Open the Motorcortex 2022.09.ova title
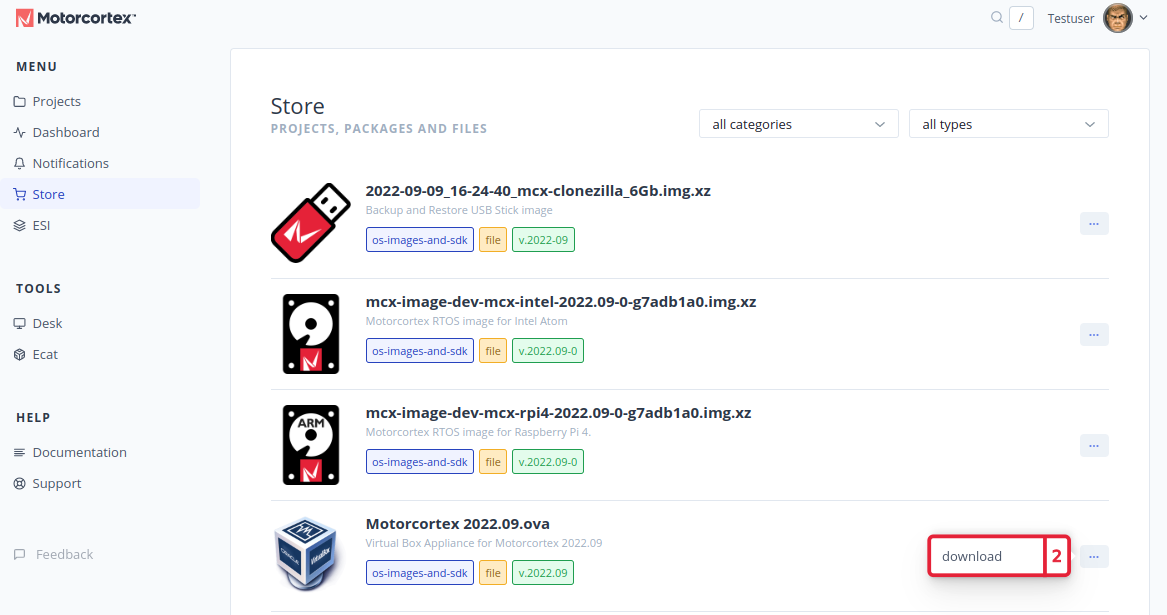 click(458, 523)
